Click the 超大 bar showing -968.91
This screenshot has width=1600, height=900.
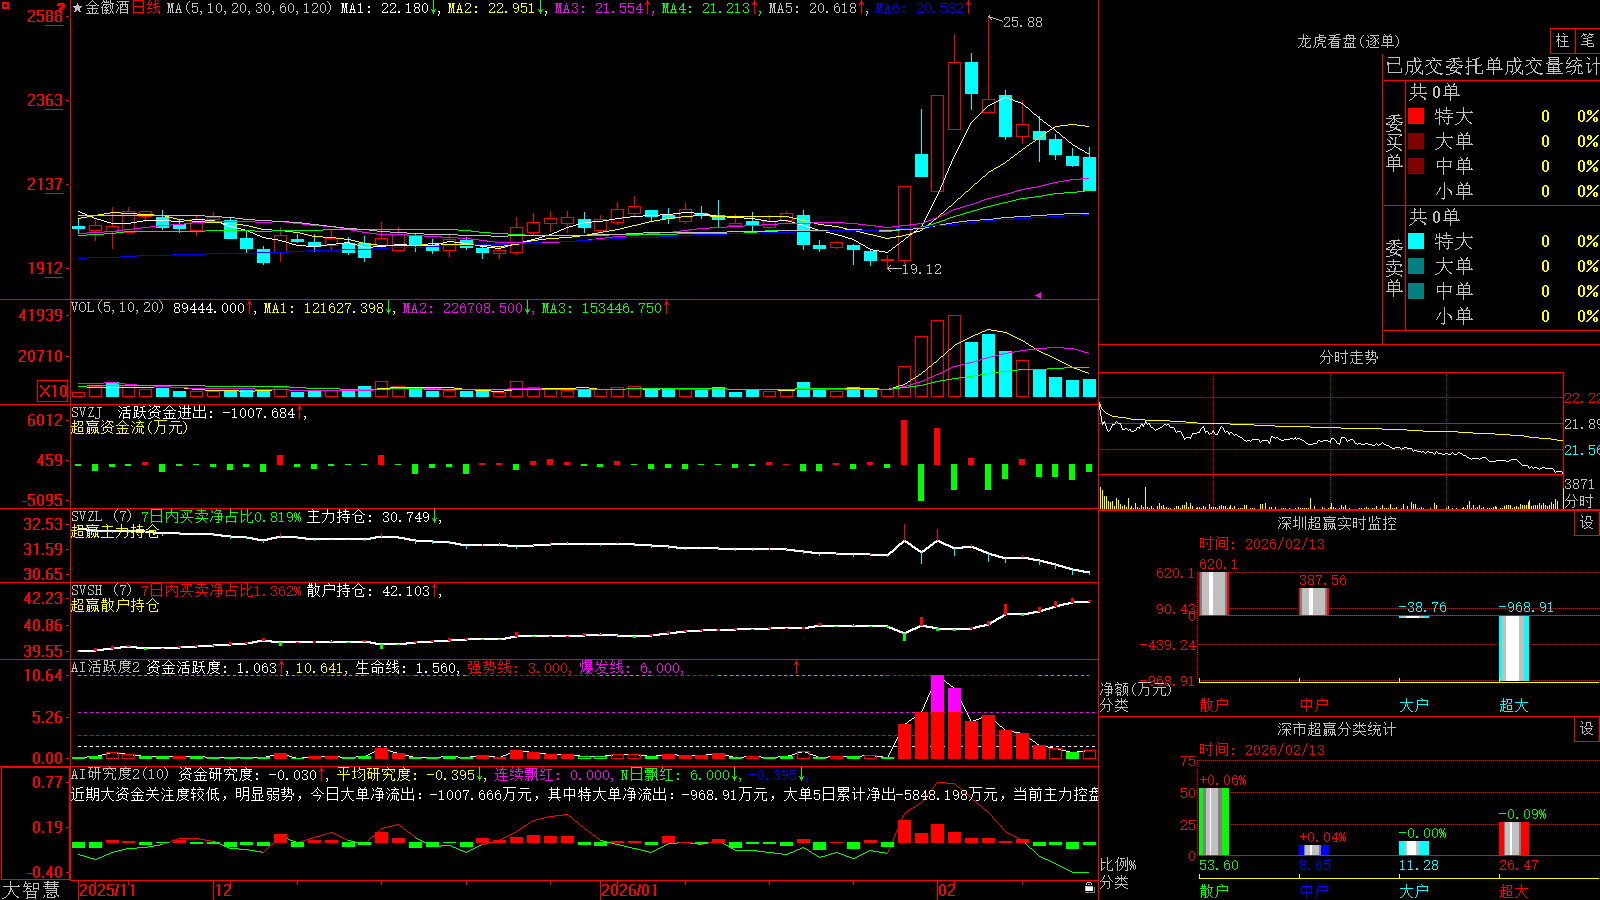tap(1513, 648)
